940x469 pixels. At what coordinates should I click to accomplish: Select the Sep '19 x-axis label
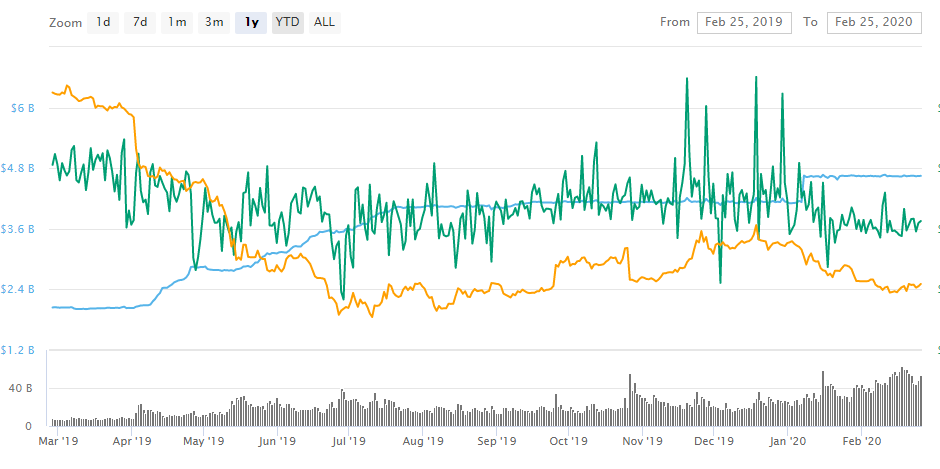(x=496, y=440)
